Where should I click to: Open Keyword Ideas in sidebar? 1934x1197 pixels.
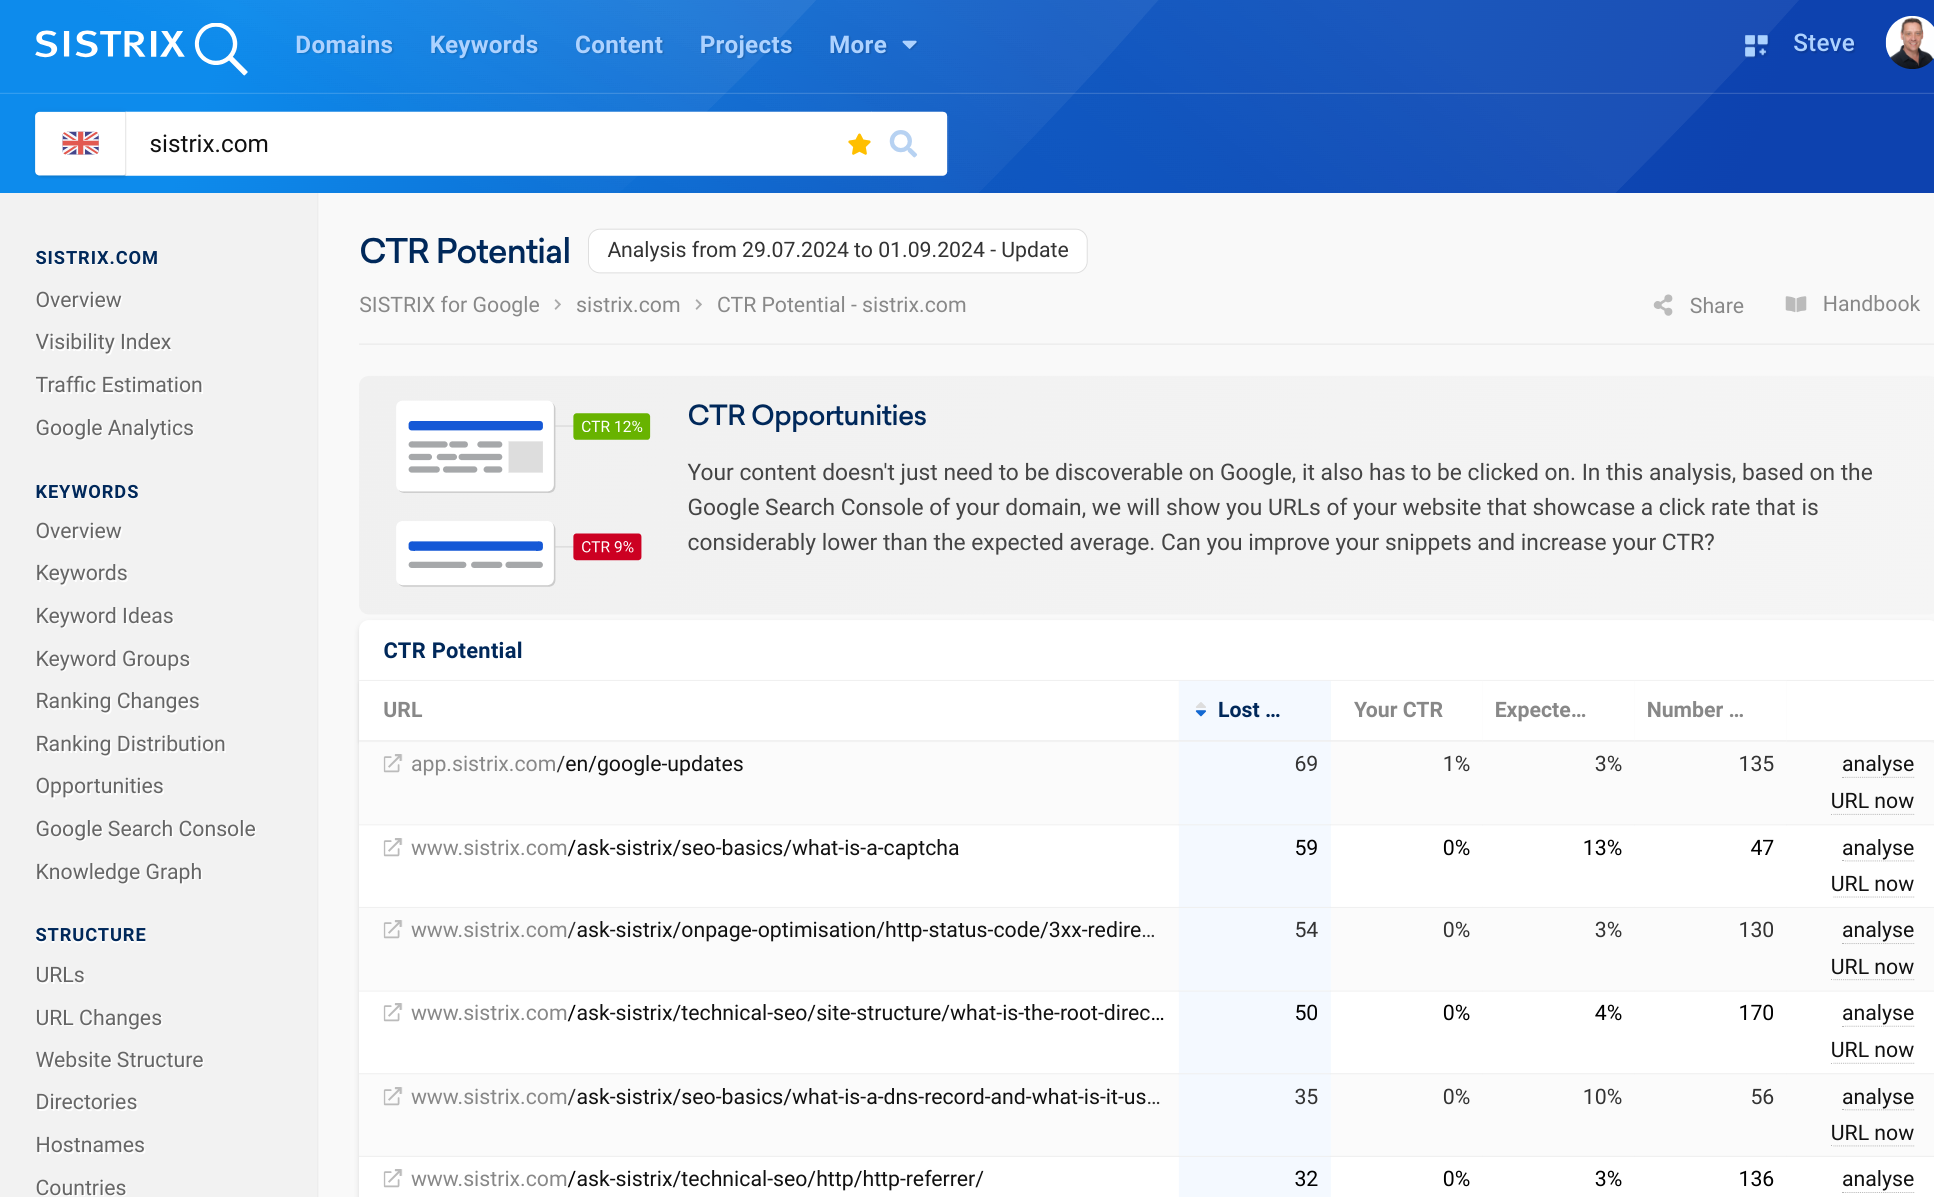104,616
